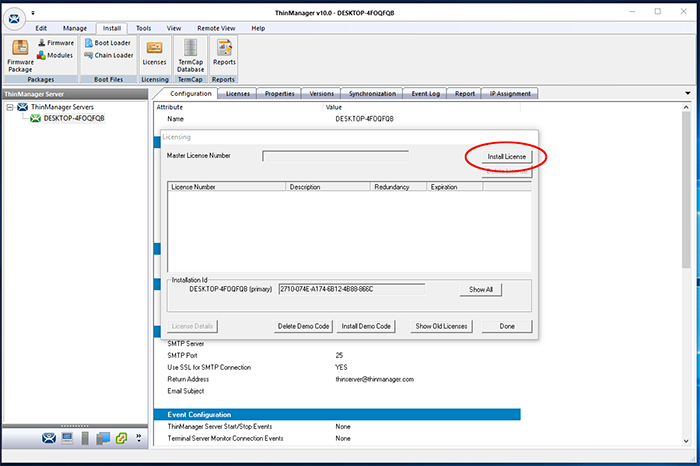Image resolution: width=700 pixels, height=466 pixels.
Task: Switch to the Licenses tab
Action: point(238,94)
